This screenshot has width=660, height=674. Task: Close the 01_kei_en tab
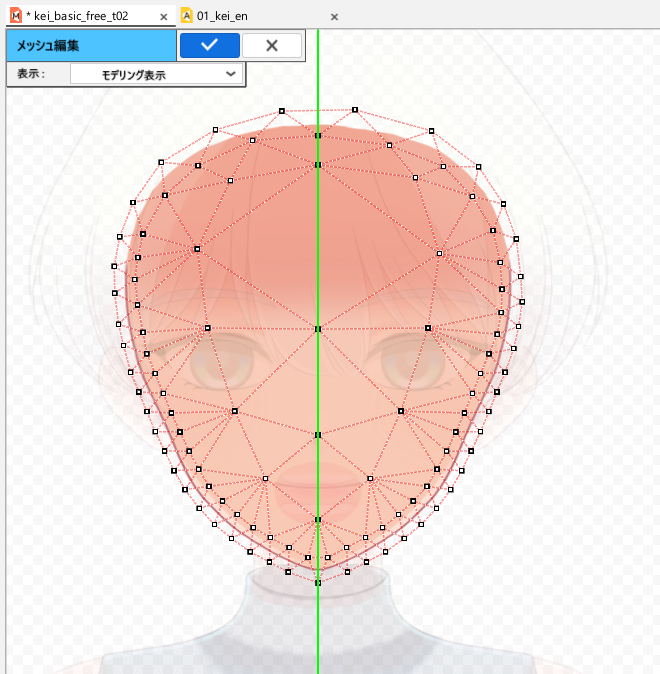(x=334, y=17)
